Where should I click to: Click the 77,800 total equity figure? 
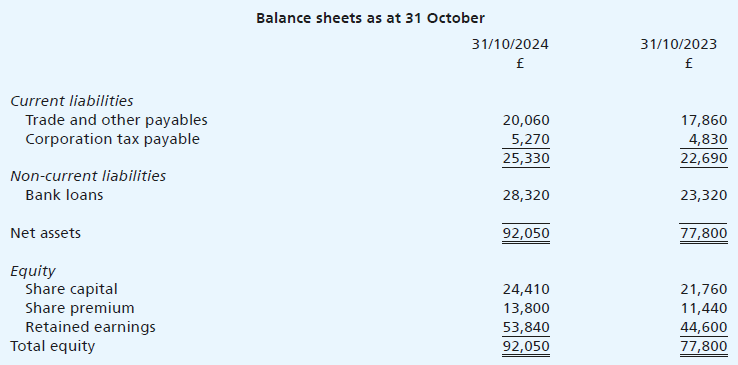[x=704, y=347]
